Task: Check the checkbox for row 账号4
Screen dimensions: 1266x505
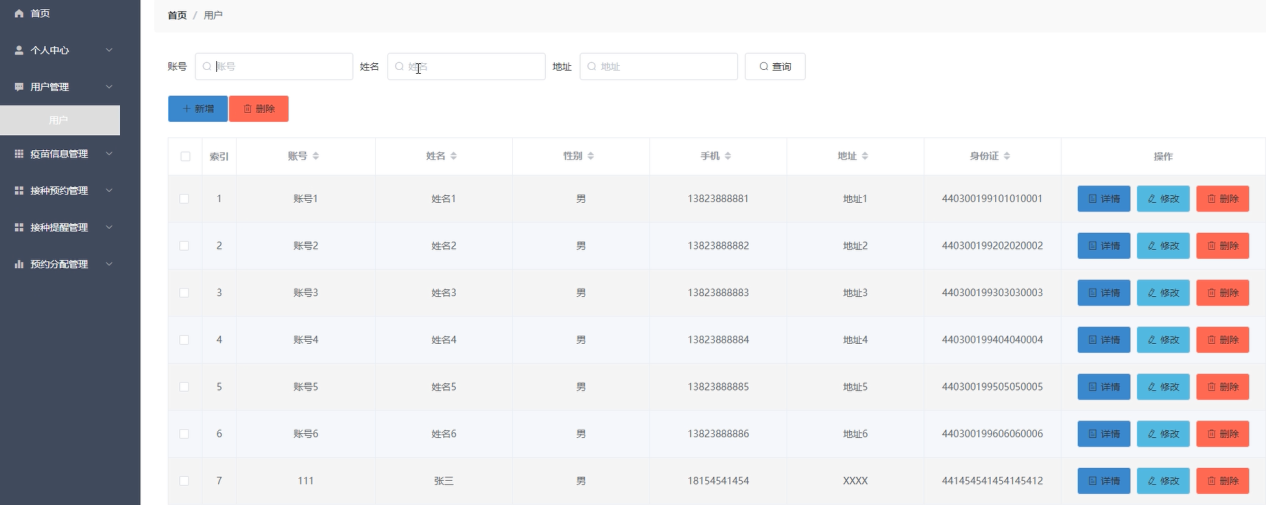Action: point(184,340)
